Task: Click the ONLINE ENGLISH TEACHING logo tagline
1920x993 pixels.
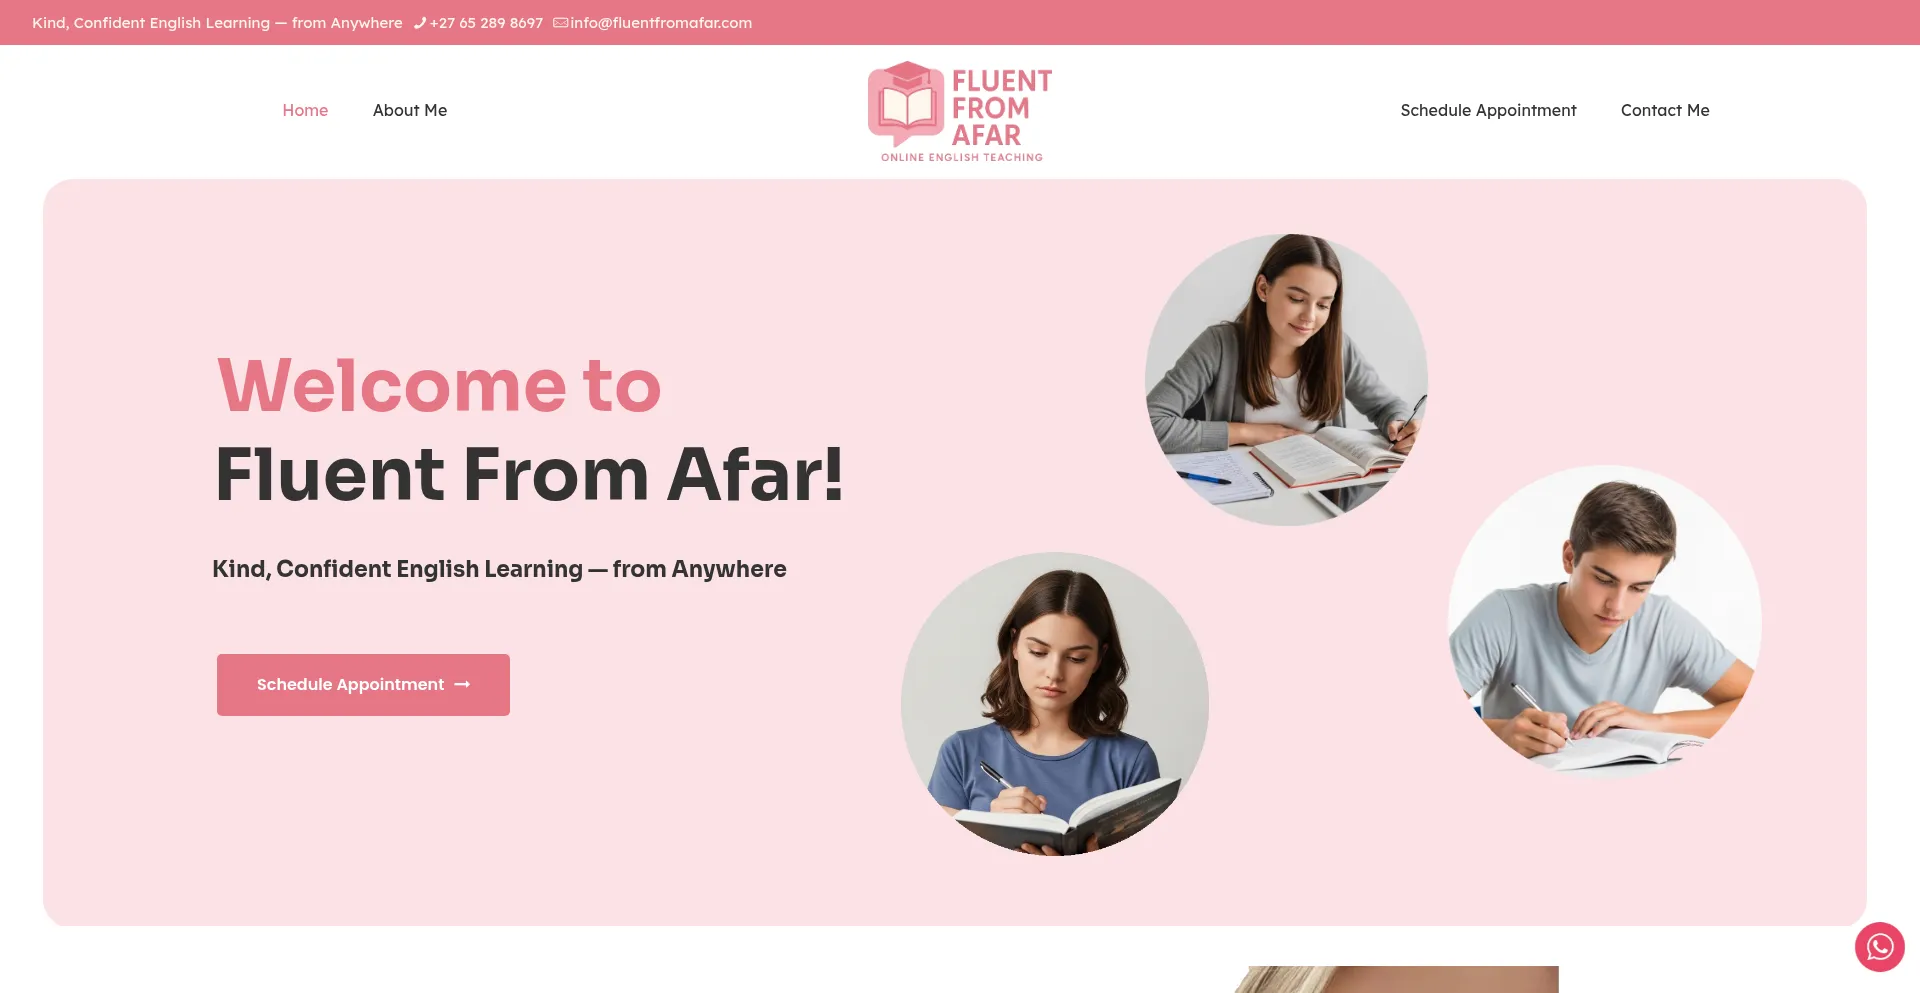Action: click(962, 157)
